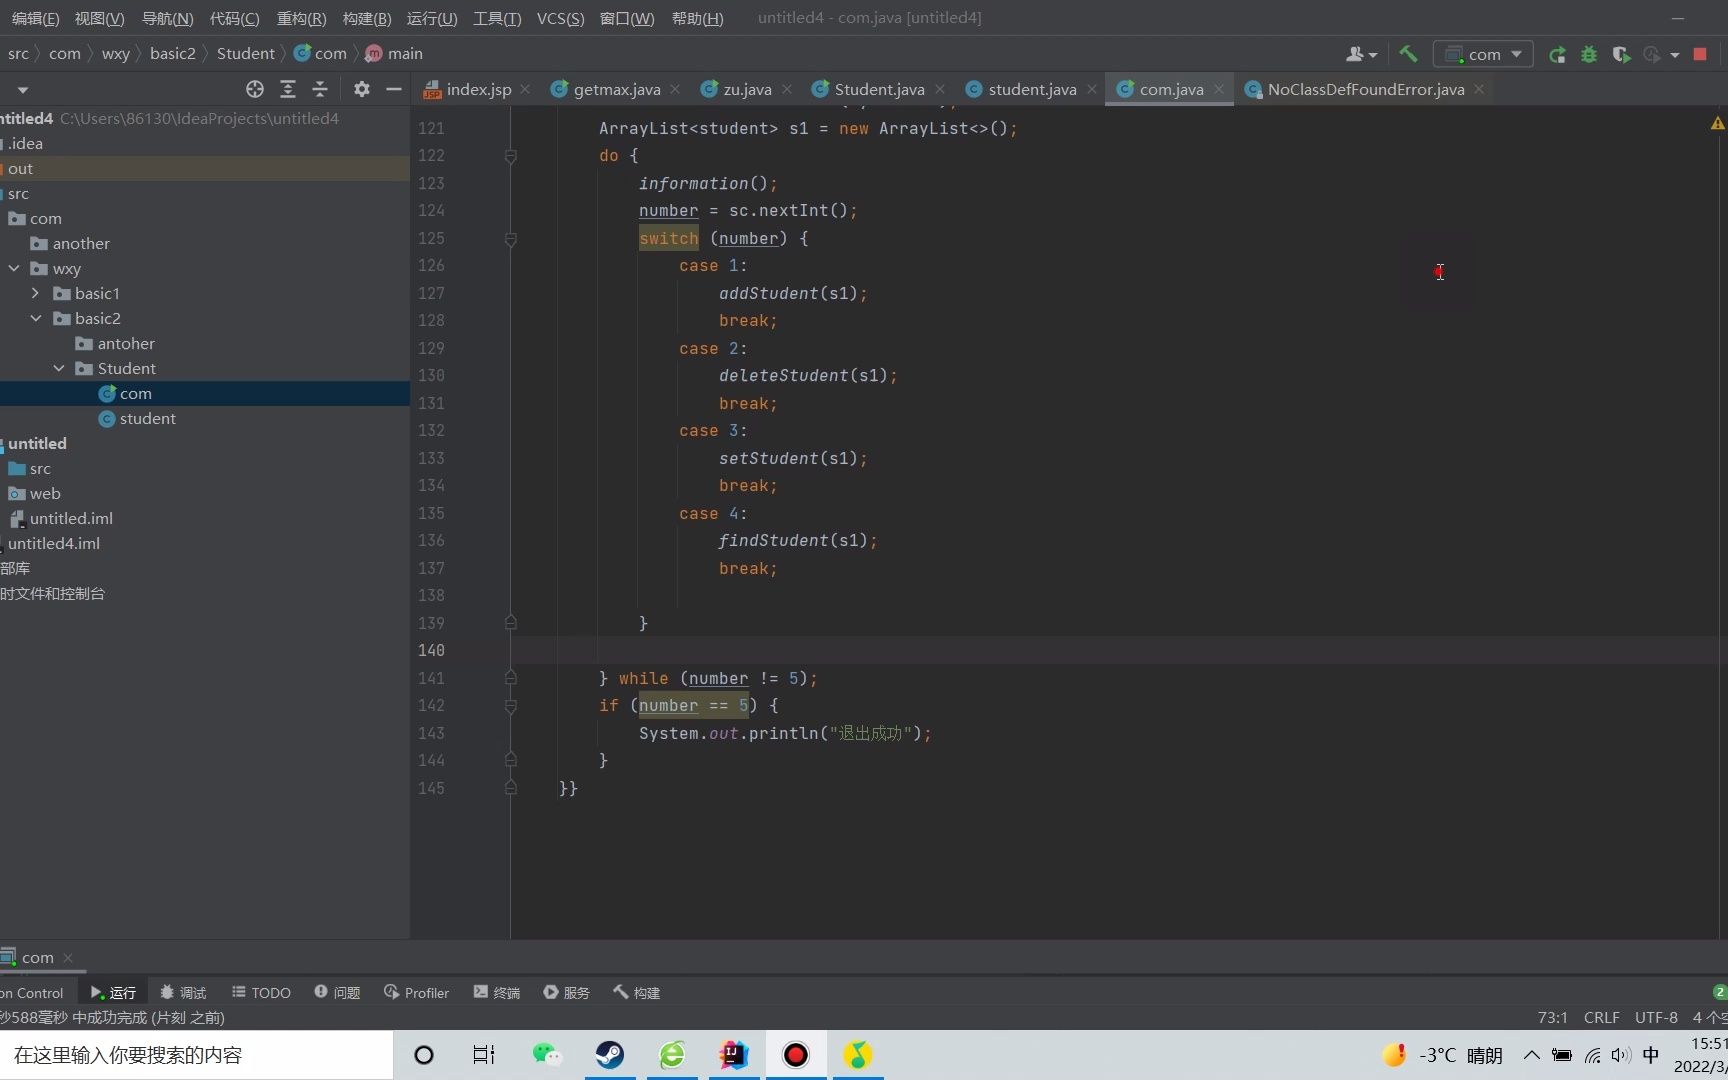Collapse the Student folder in project tree
The width and height of the screenshot is (1728, 1080).
(x=59, y=368)
